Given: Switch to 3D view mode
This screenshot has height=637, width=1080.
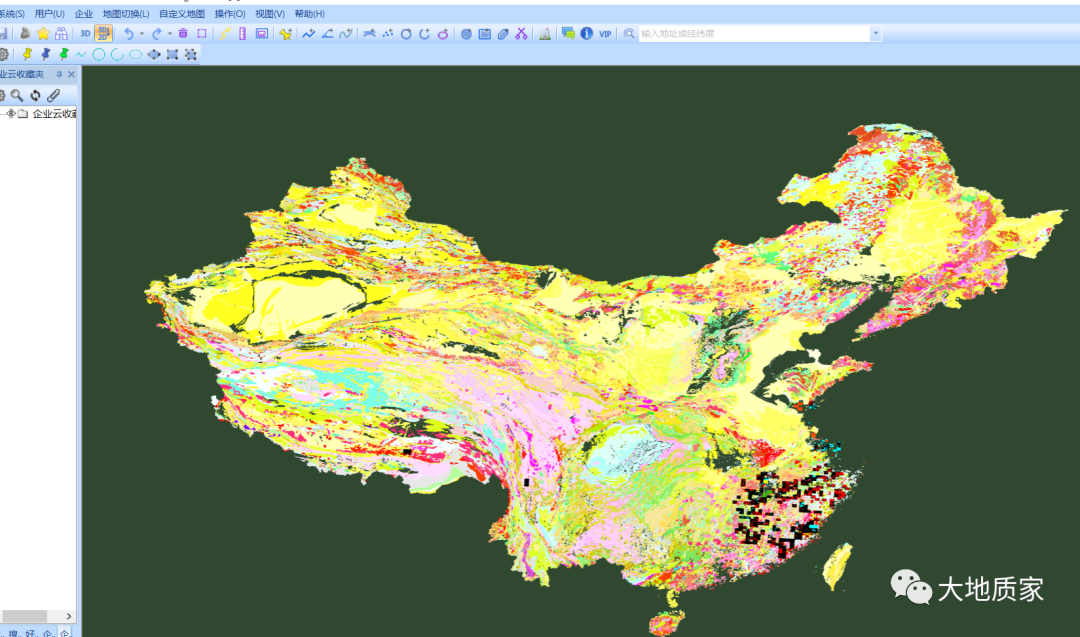Looking at the screenshot, I should pyautogui.click(x=85, y=33).
